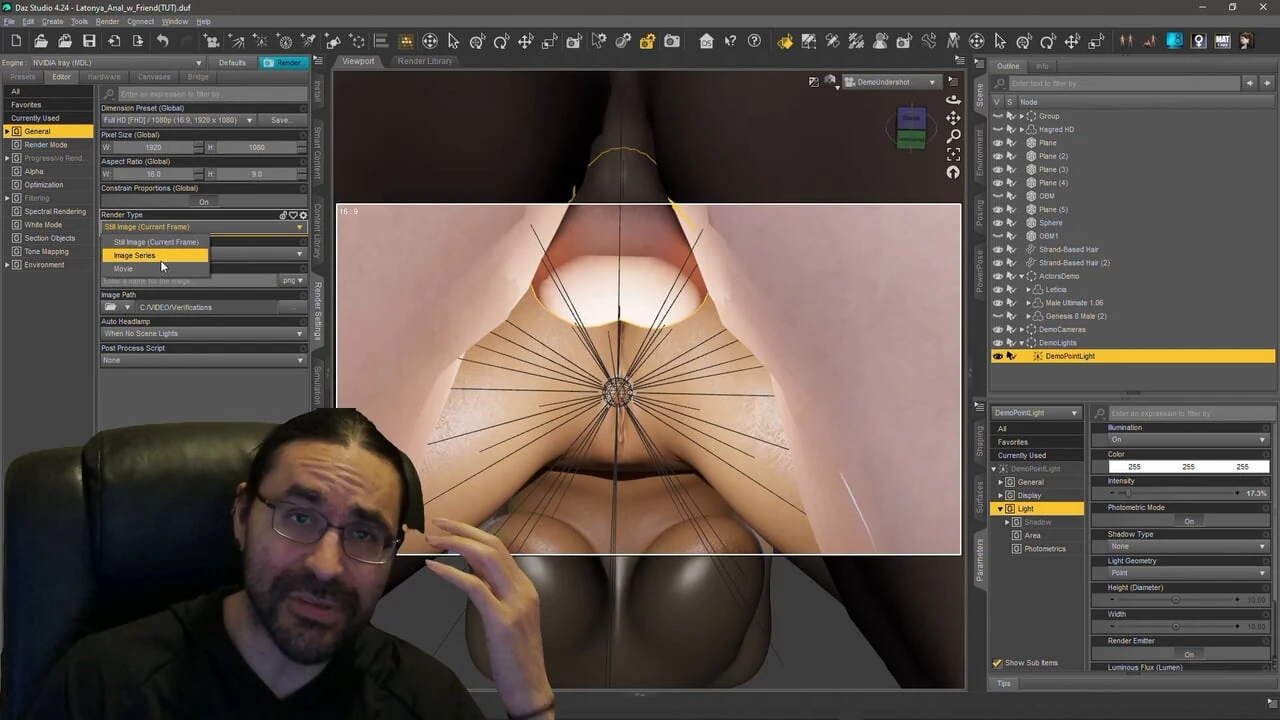Toggle selectability arrow of Leticia node

click(x=1011, y=289)
